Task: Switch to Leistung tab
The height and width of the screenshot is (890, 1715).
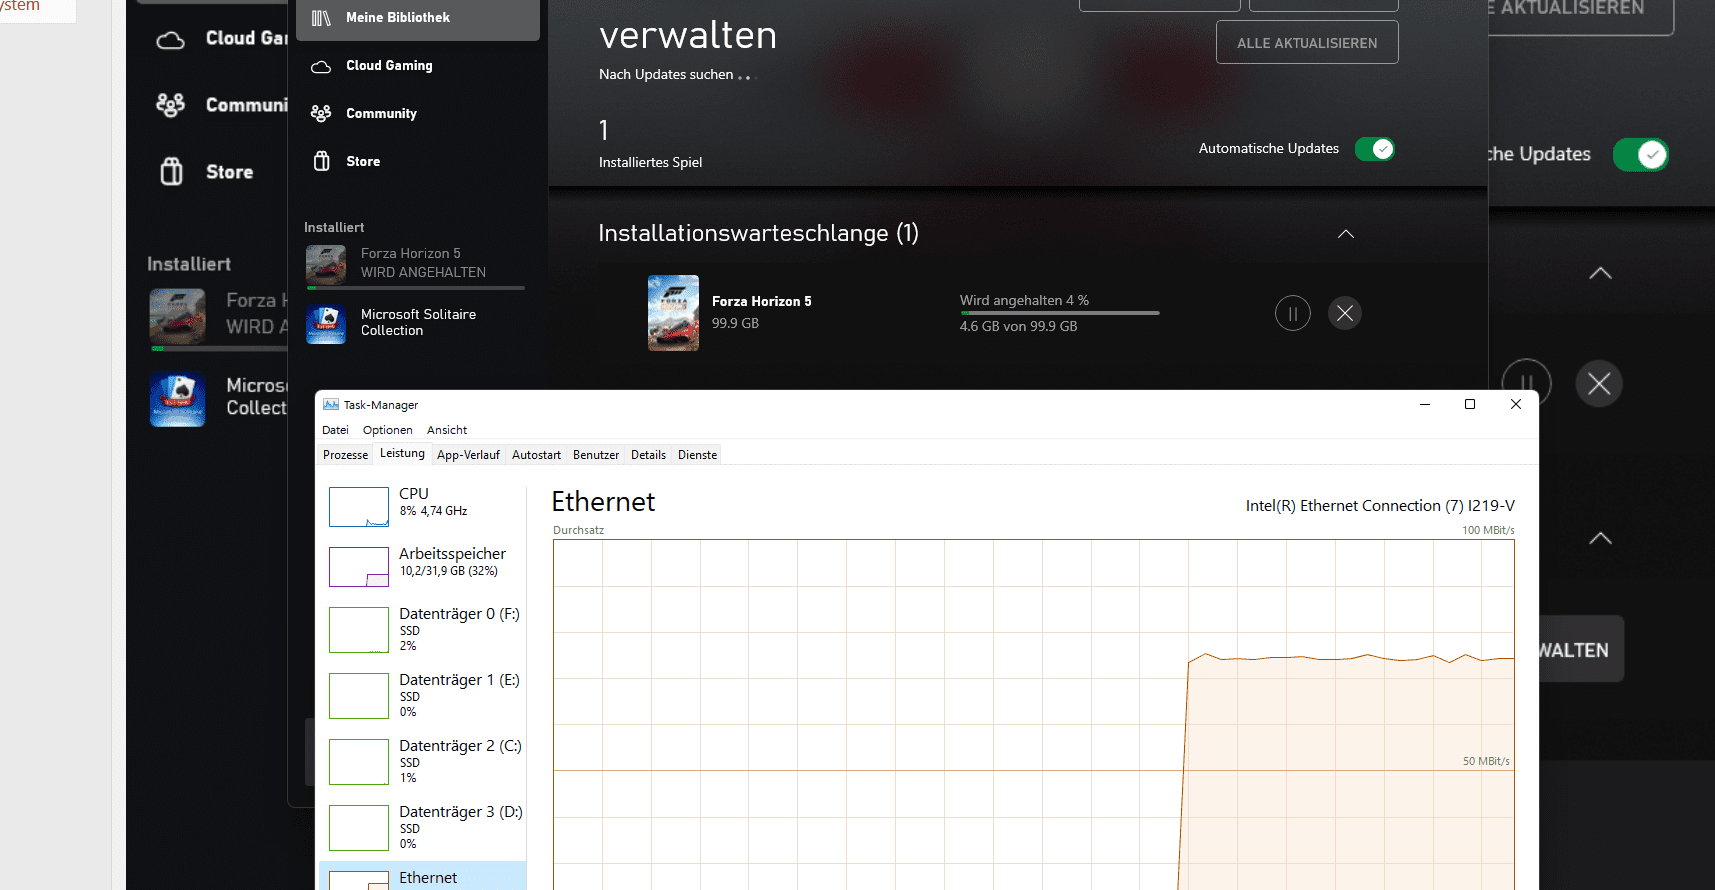Action: [x=402, y=454]
